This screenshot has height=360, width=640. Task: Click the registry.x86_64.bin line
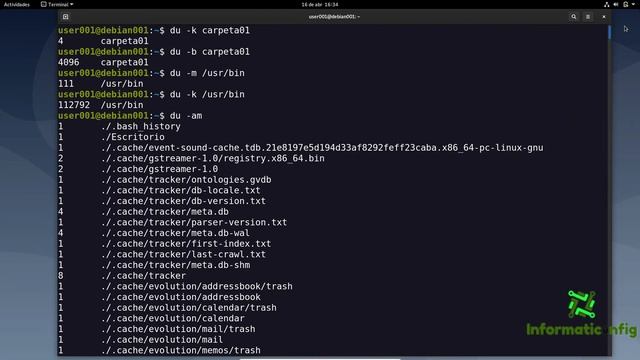click(213, 158)
